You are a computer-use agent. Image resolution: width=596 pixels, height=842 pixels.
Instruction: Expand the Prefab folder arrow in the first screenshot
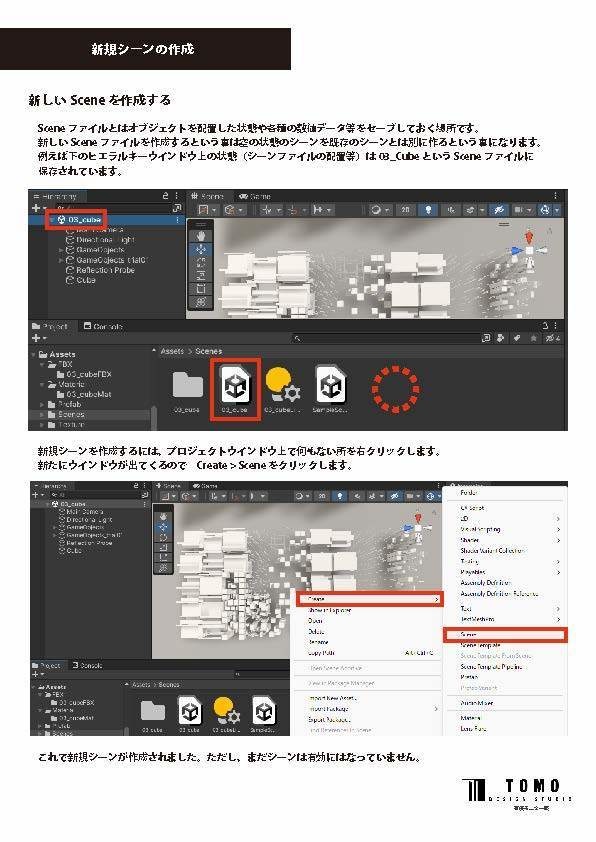[42, 404]
